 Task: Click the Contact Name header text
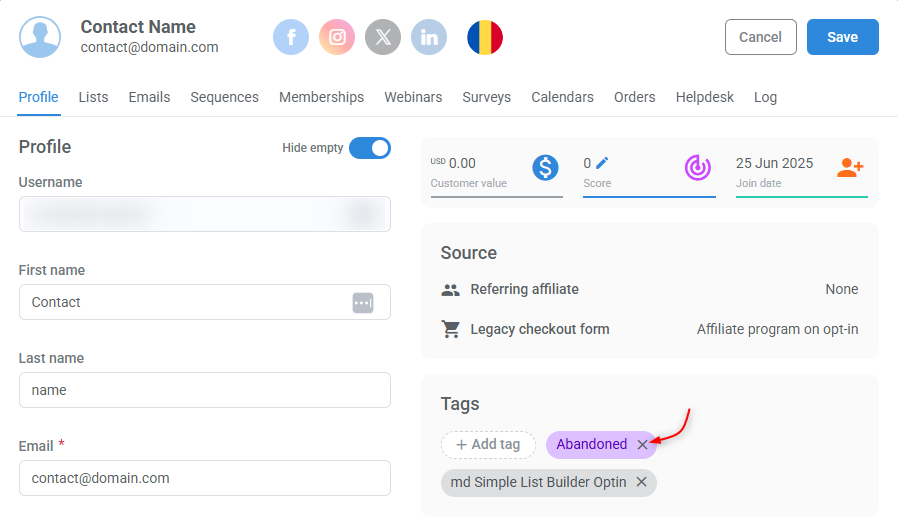click(x=138, y=27)
